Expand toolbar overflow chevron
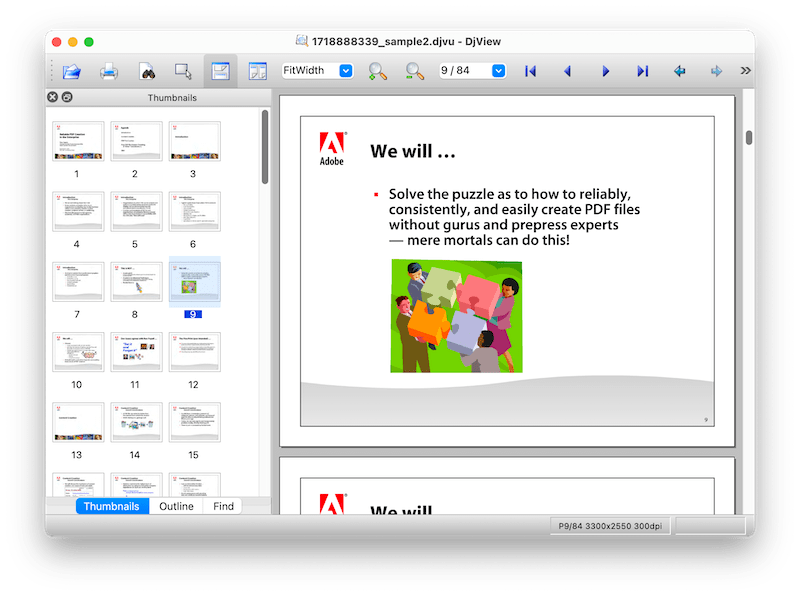The image size is (800, 596). point(745,71)
